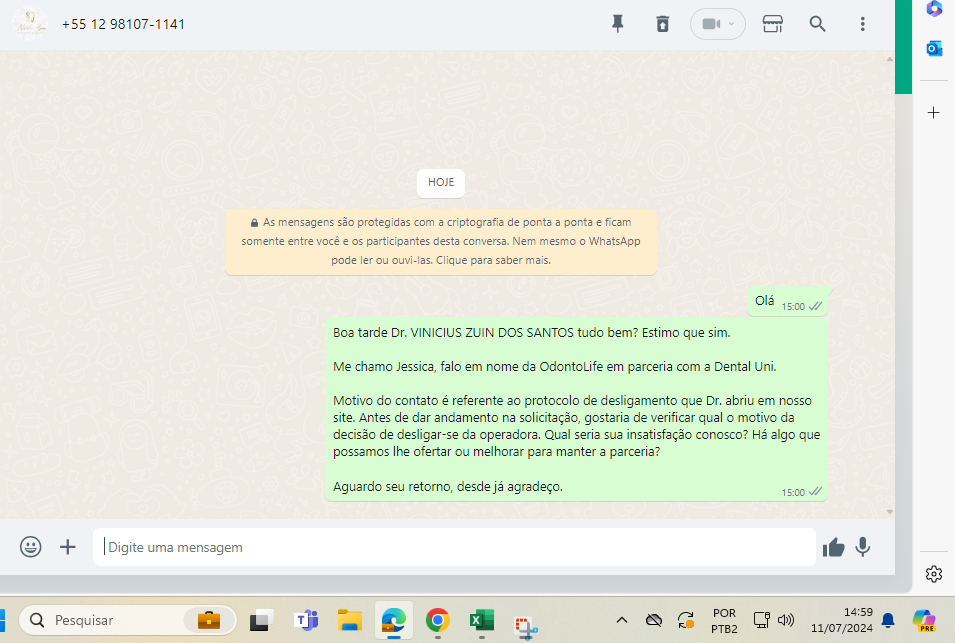Open the notifications bell

[x=888, y=620]
